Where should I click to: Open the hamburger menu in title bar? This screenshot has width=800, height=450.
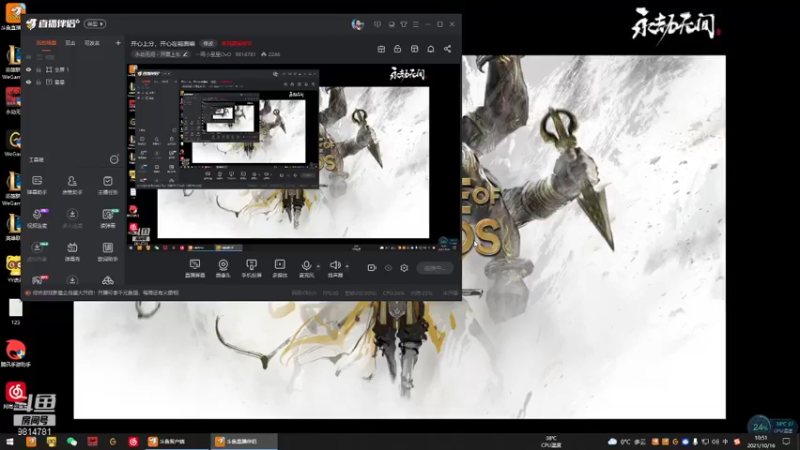[416, 24]
